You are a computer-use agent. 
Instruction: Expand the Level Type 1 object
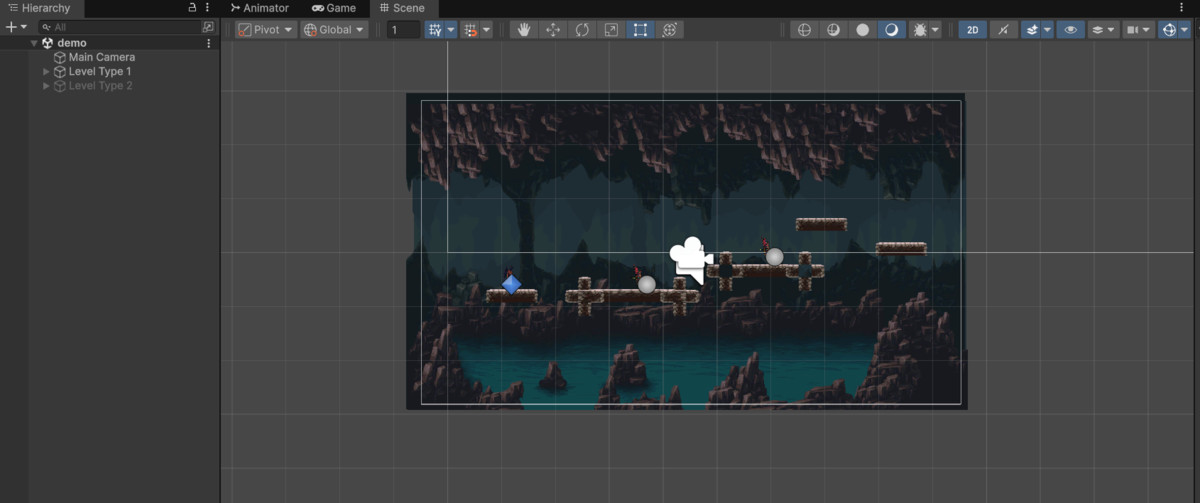click(46, 72)
